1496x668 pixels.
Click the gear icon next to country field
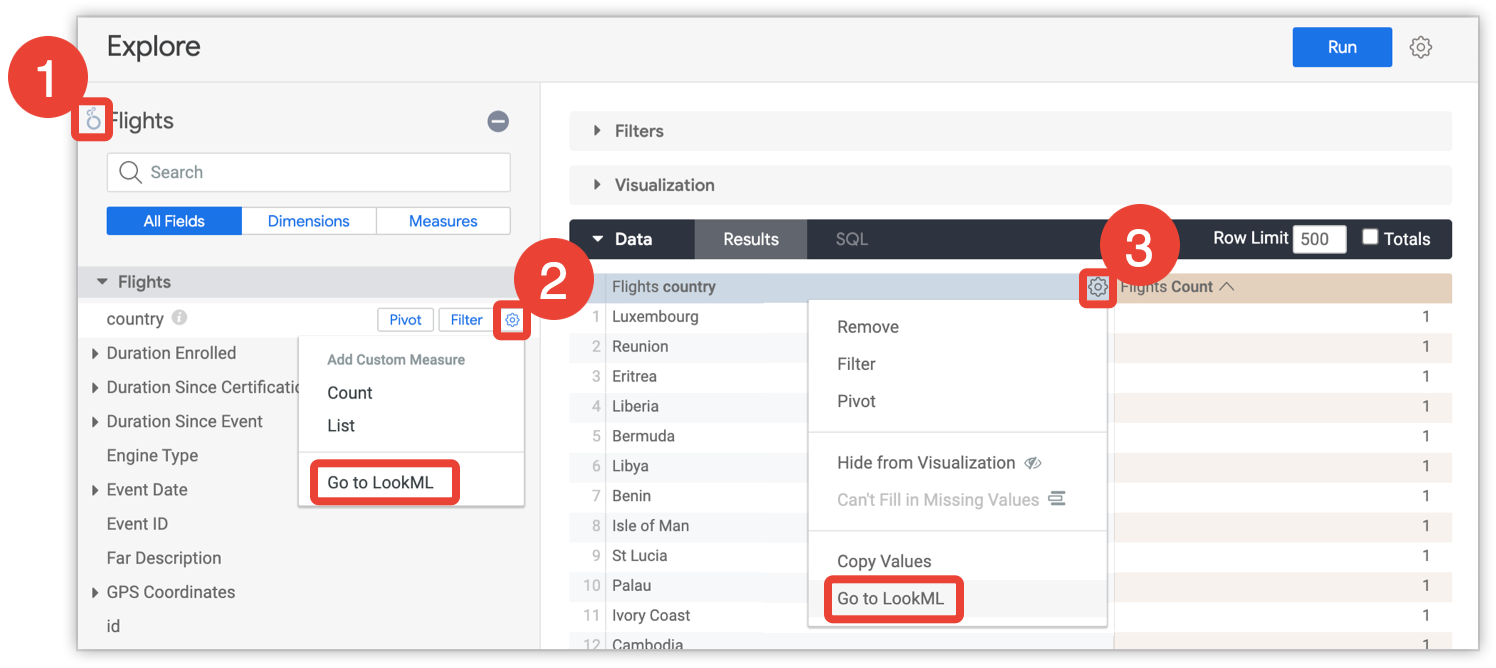pos(512,320)
